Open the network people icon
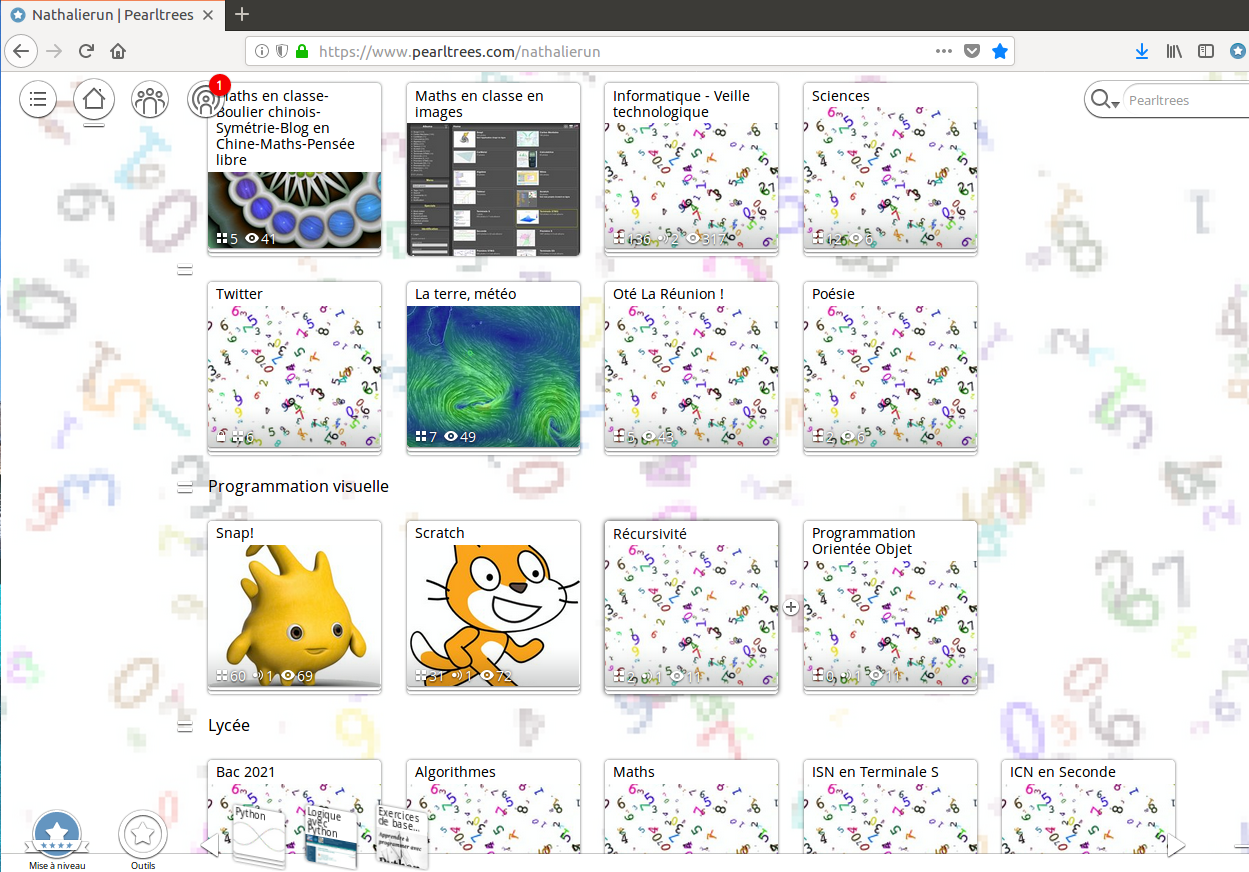 click(x=150, y=99)
